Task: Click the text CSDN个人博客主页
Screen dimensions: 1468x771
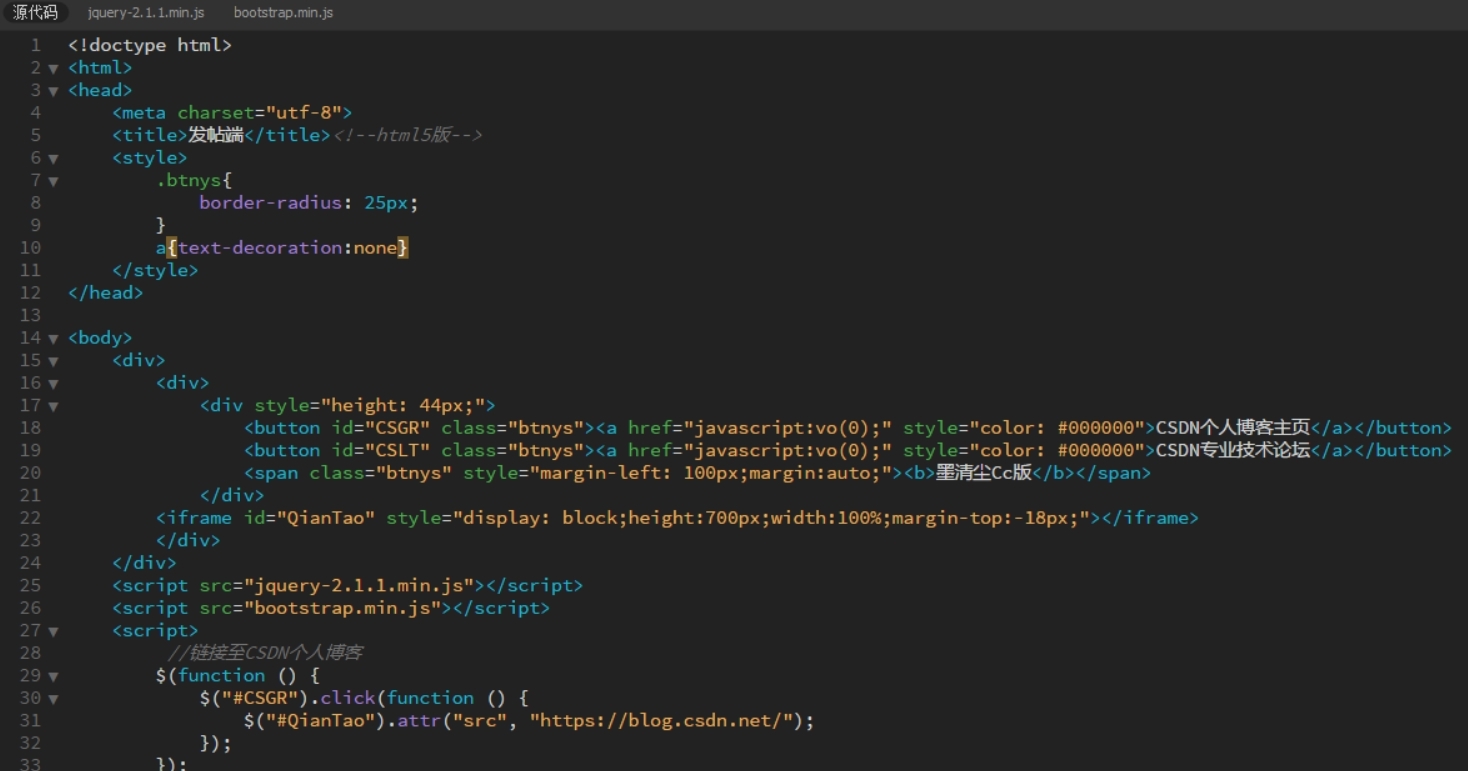Action: [x=1232, y=428]
